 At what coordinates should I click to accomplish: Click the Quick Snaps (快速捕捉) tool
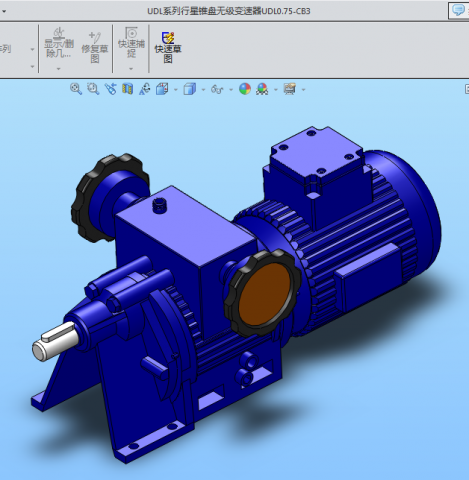coord(131,43)
